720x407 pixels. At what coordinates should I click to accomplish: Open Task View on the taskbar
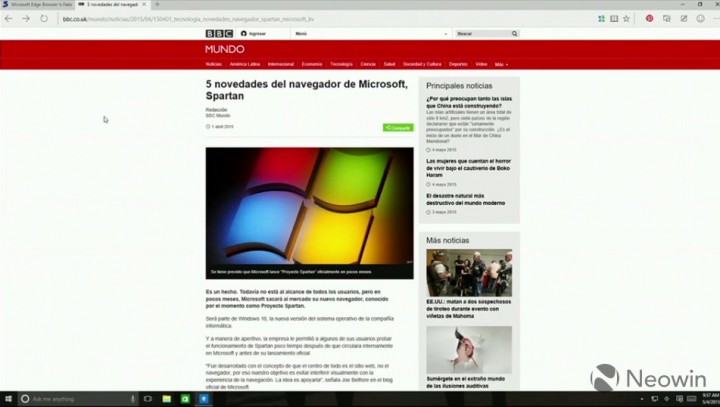(x=147, y=399)
